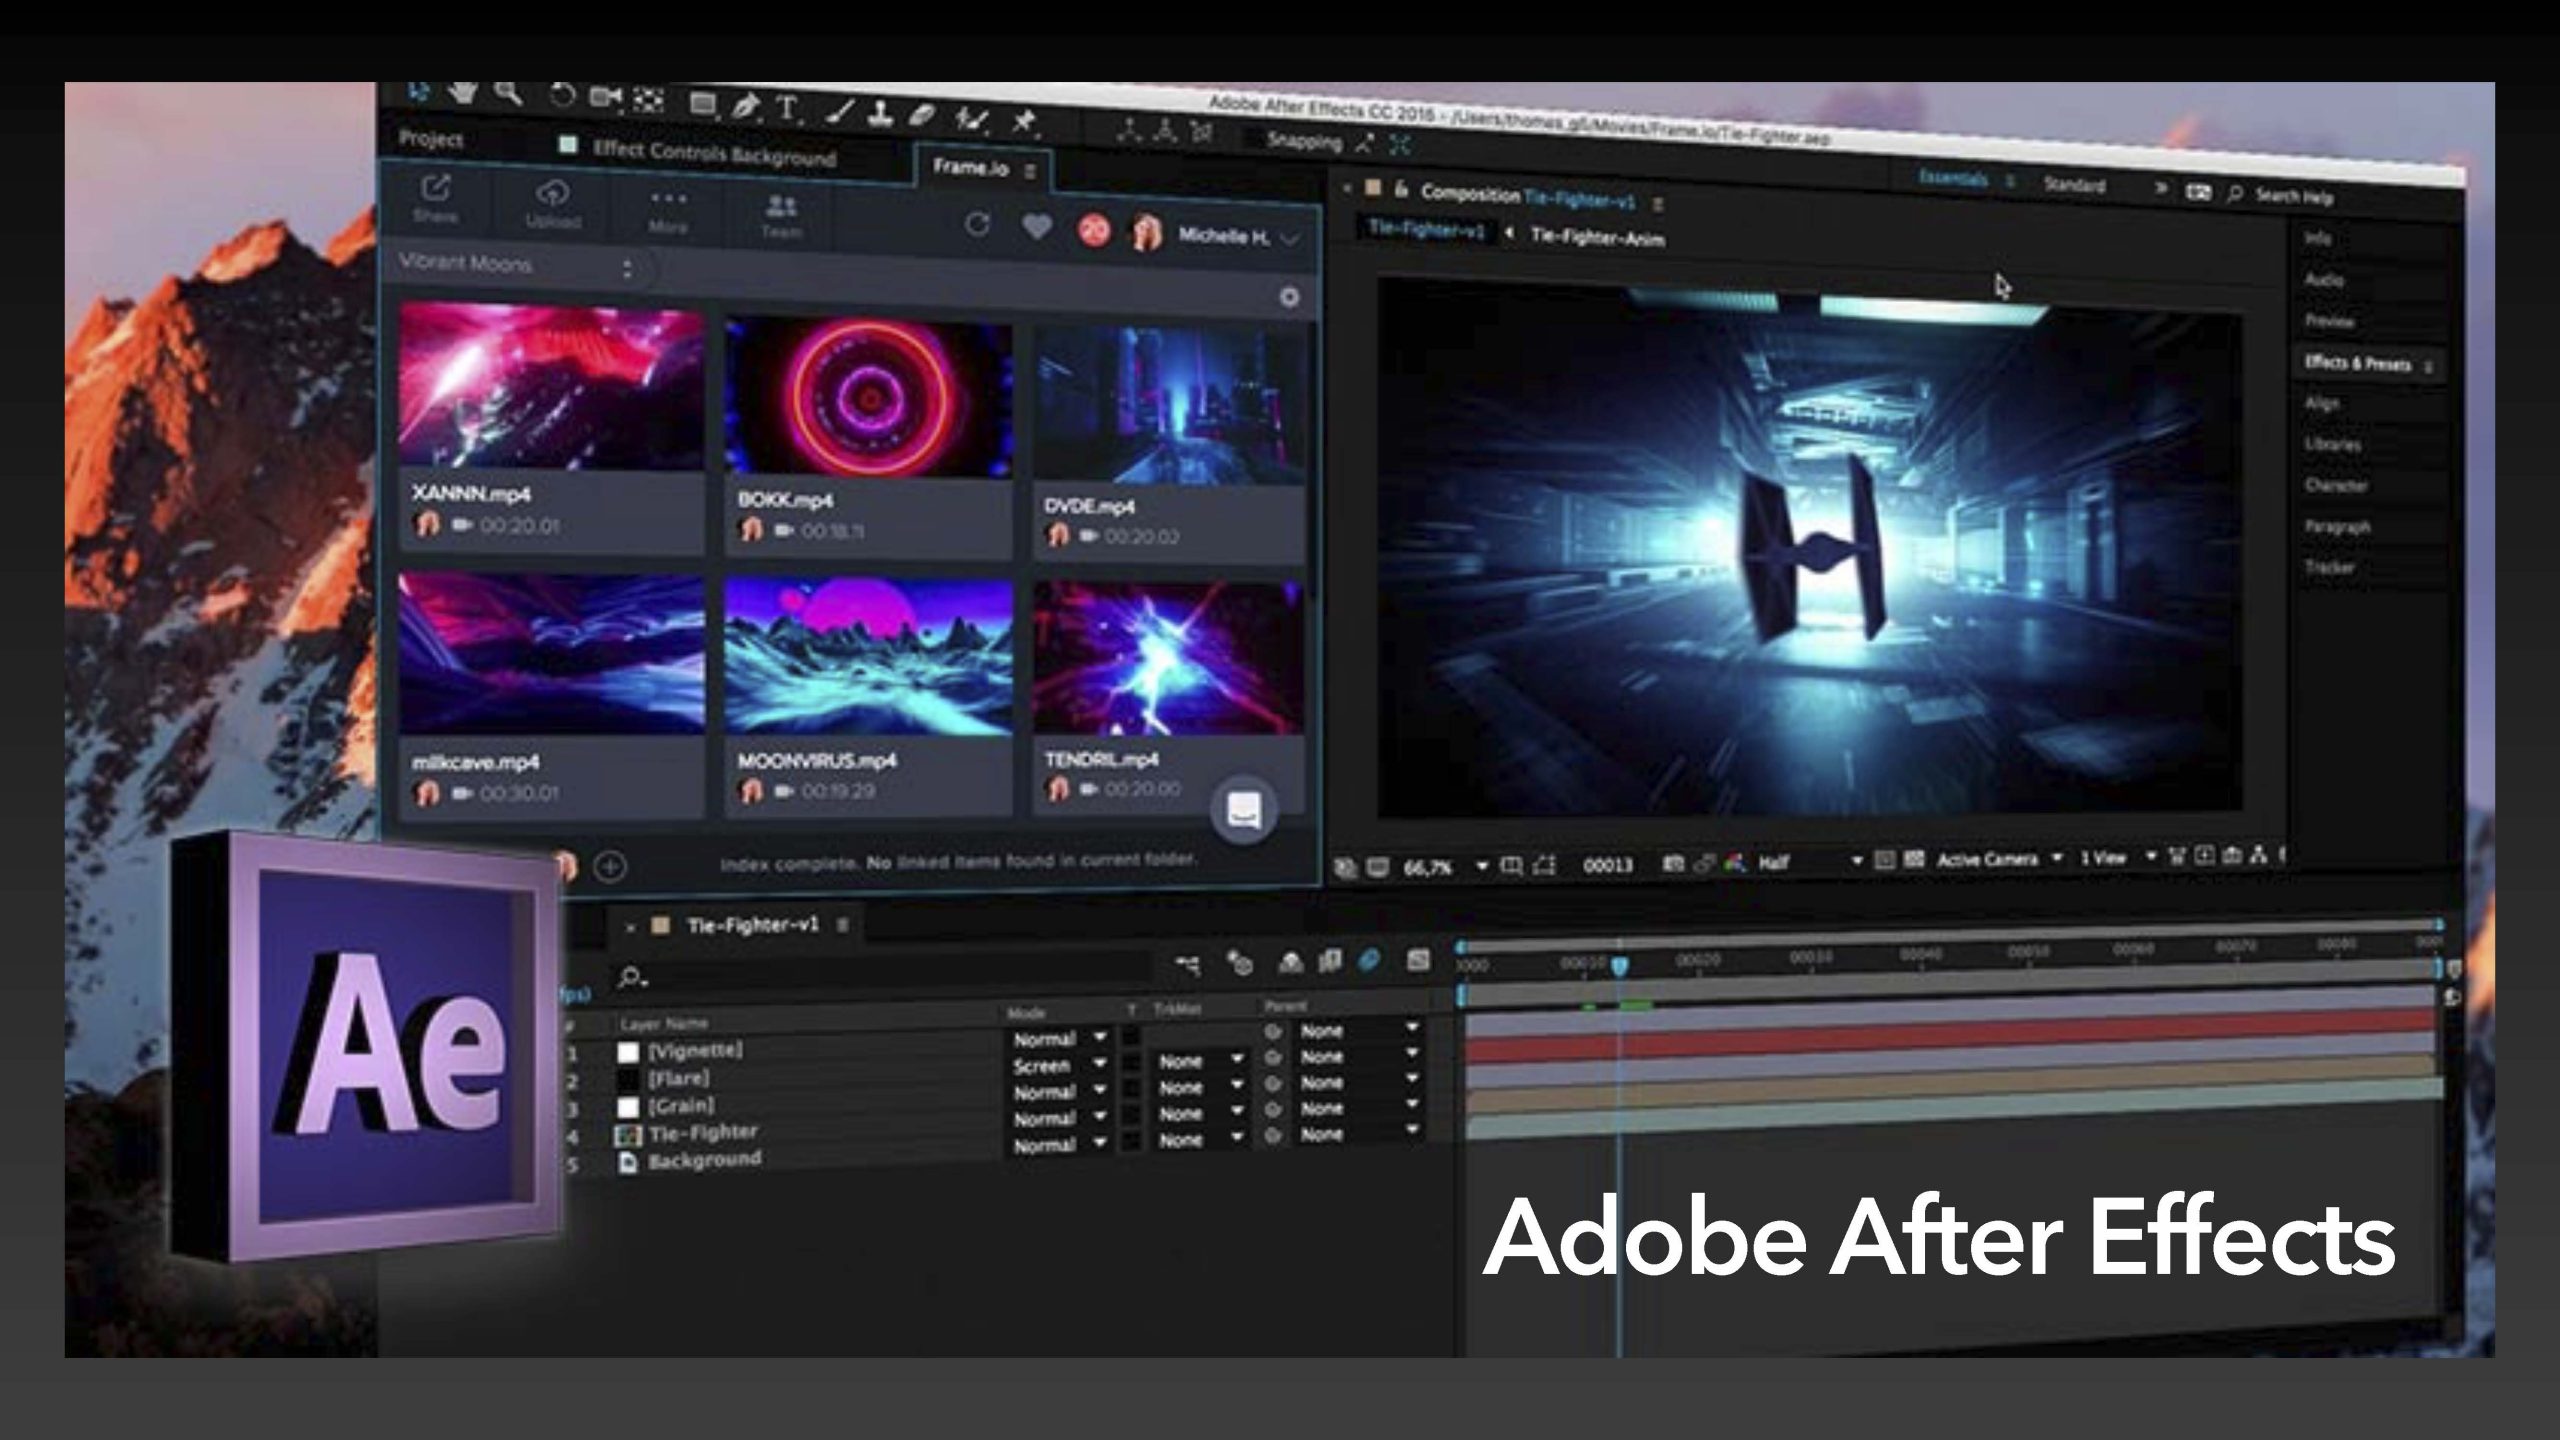Viewport: 2560px width, 1440px height.
Task: Select the Zoom magnifier tool
Action: (509, 94)
